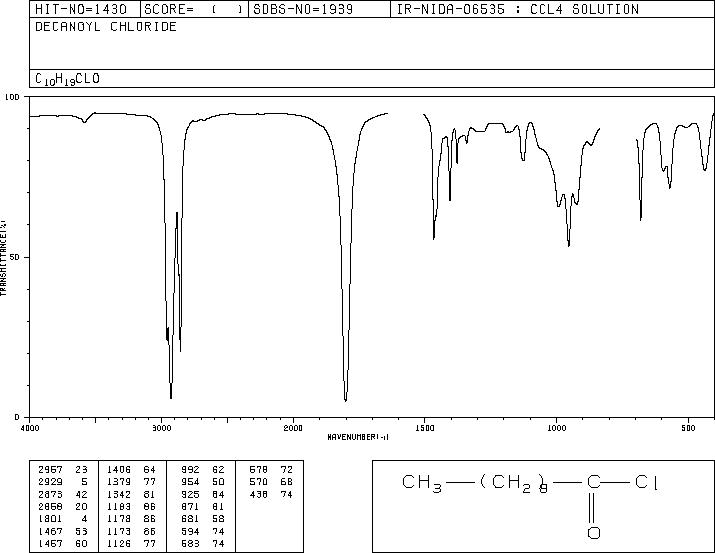Click the (CH2)8 group in the structure diagram
Viewport: 715px width, 553px height.
[514, 484]
